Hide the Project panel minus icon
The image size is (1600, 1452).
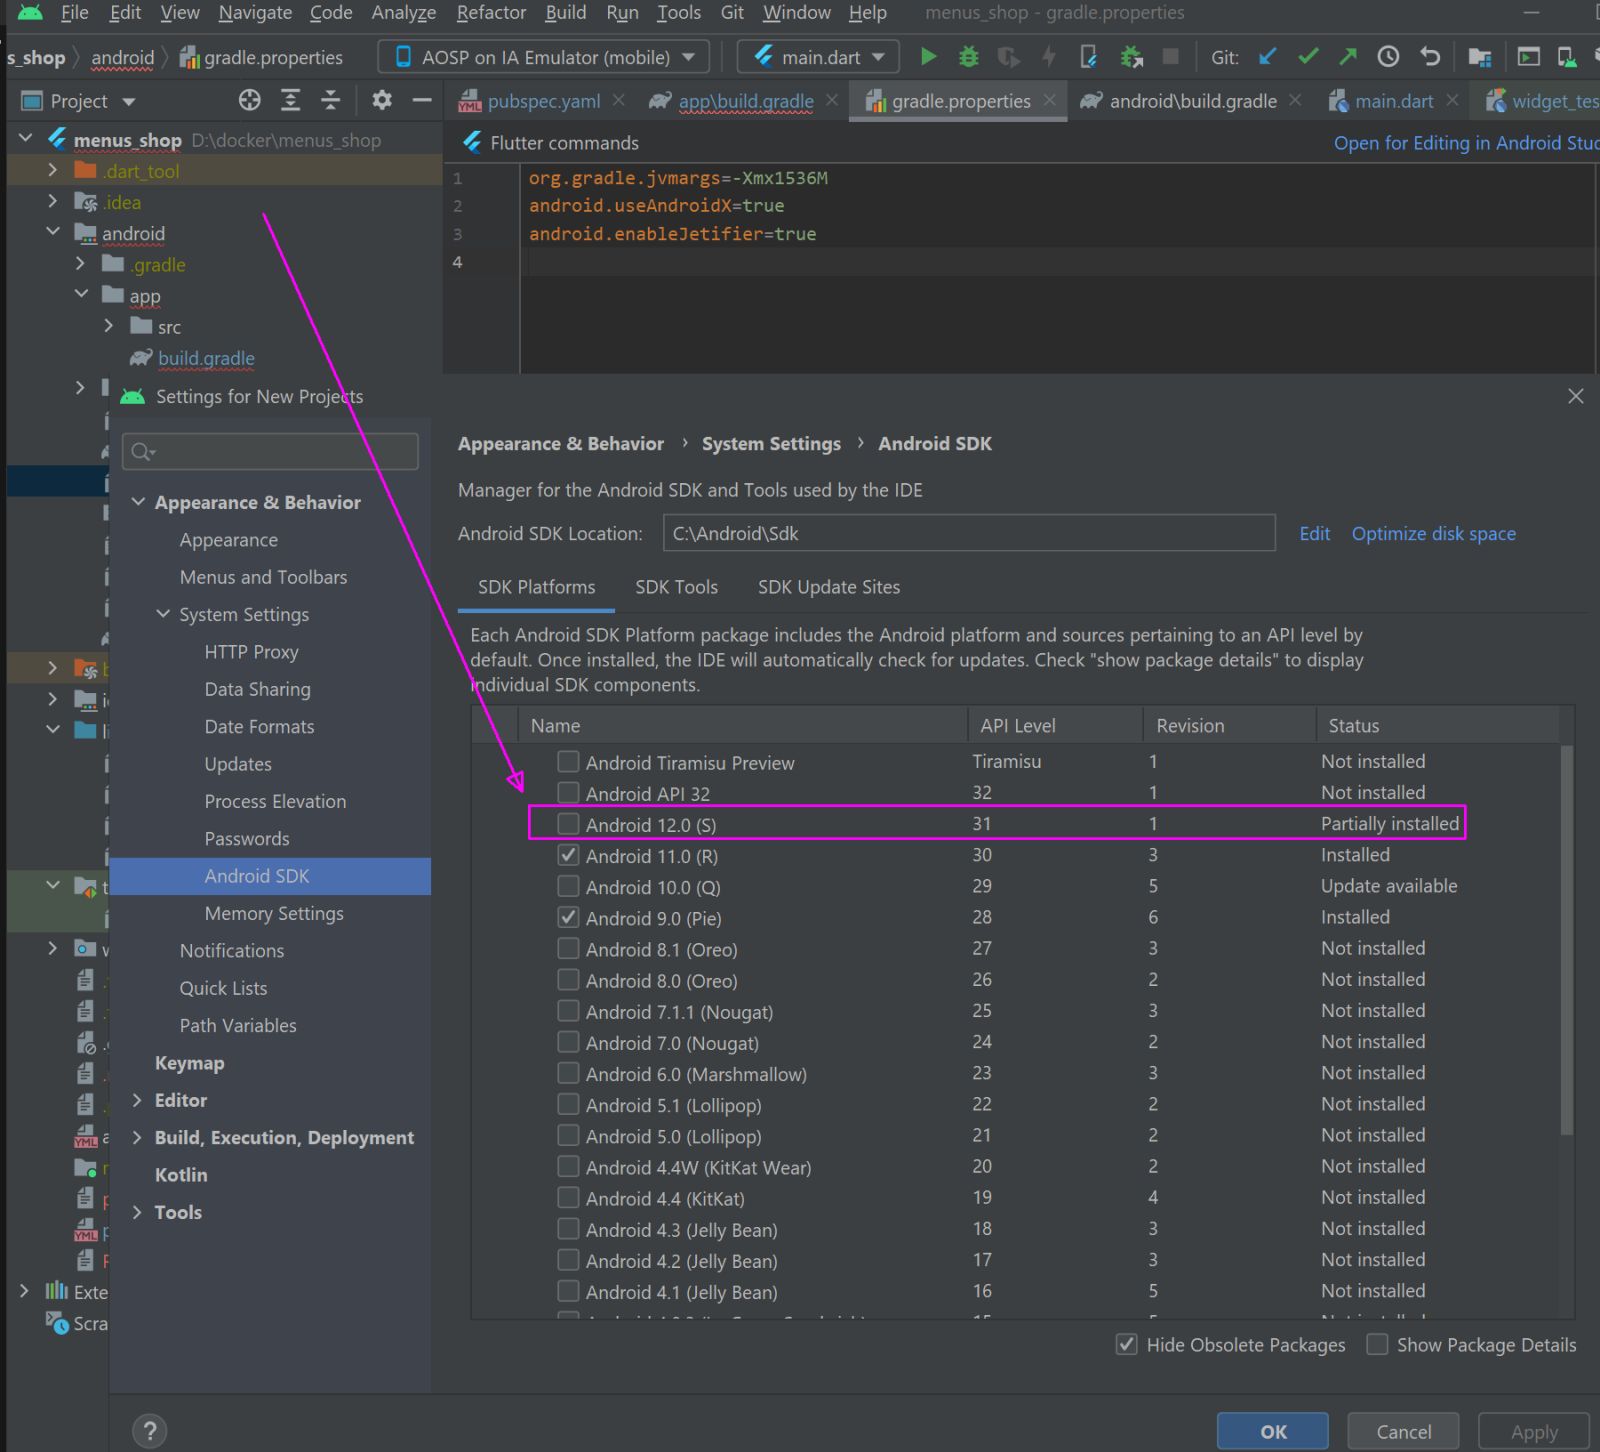point(422,100)
